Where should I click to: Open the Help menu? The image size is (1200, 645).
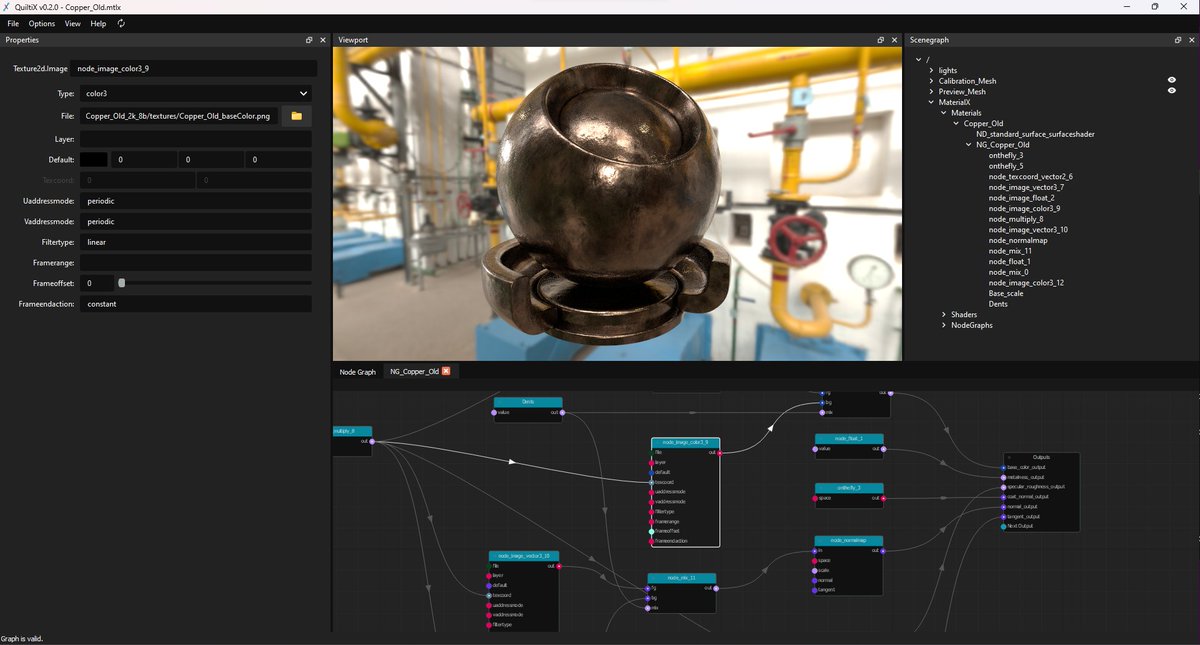(98, 23)
